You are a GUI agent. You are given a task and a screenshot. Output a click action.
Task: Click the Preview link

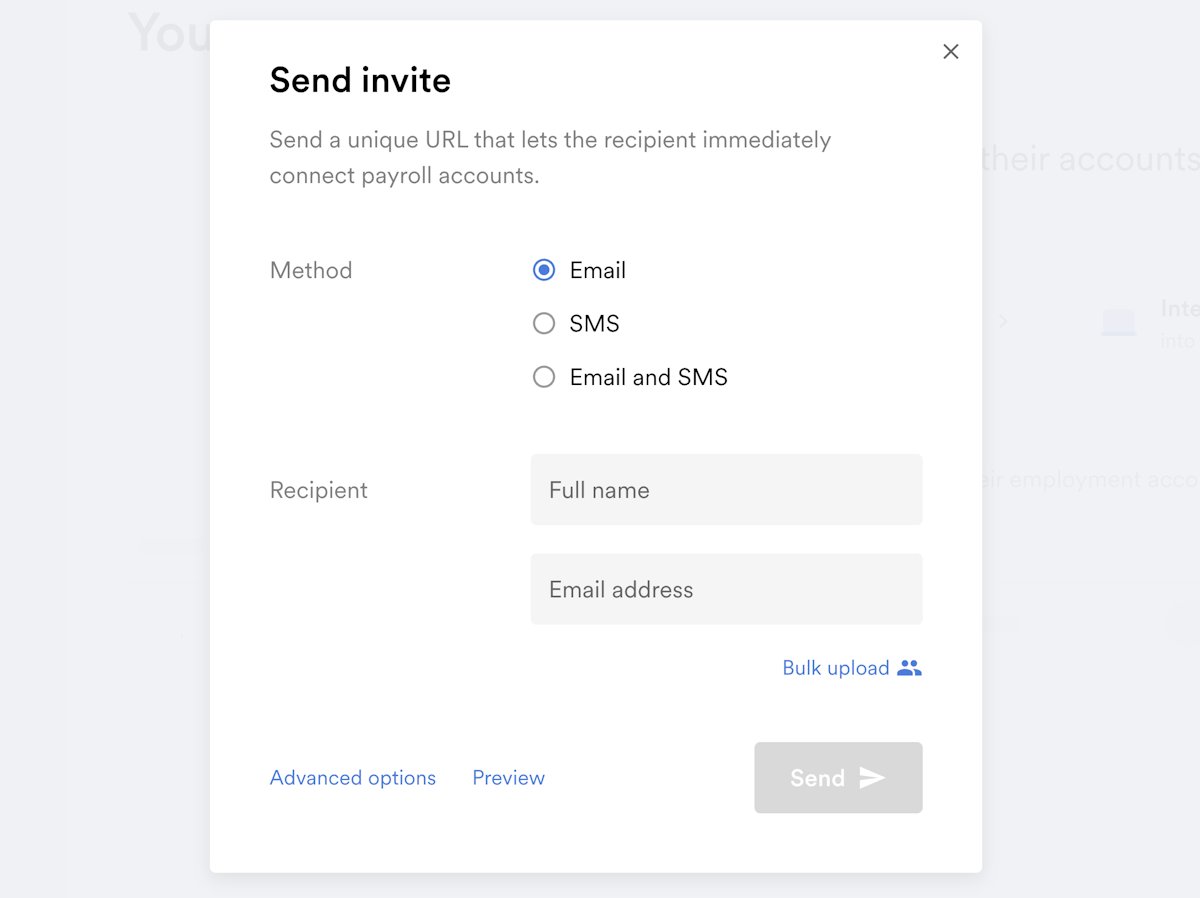[509, 778]
